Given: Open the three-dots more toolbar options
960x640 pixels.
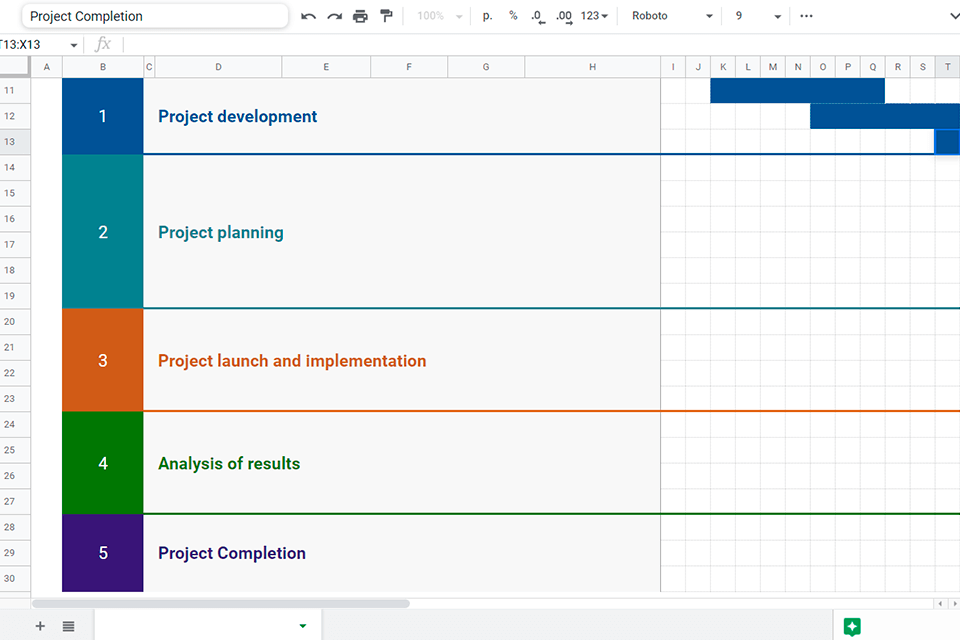Looking at the screenshot, I should coord(806,16).
